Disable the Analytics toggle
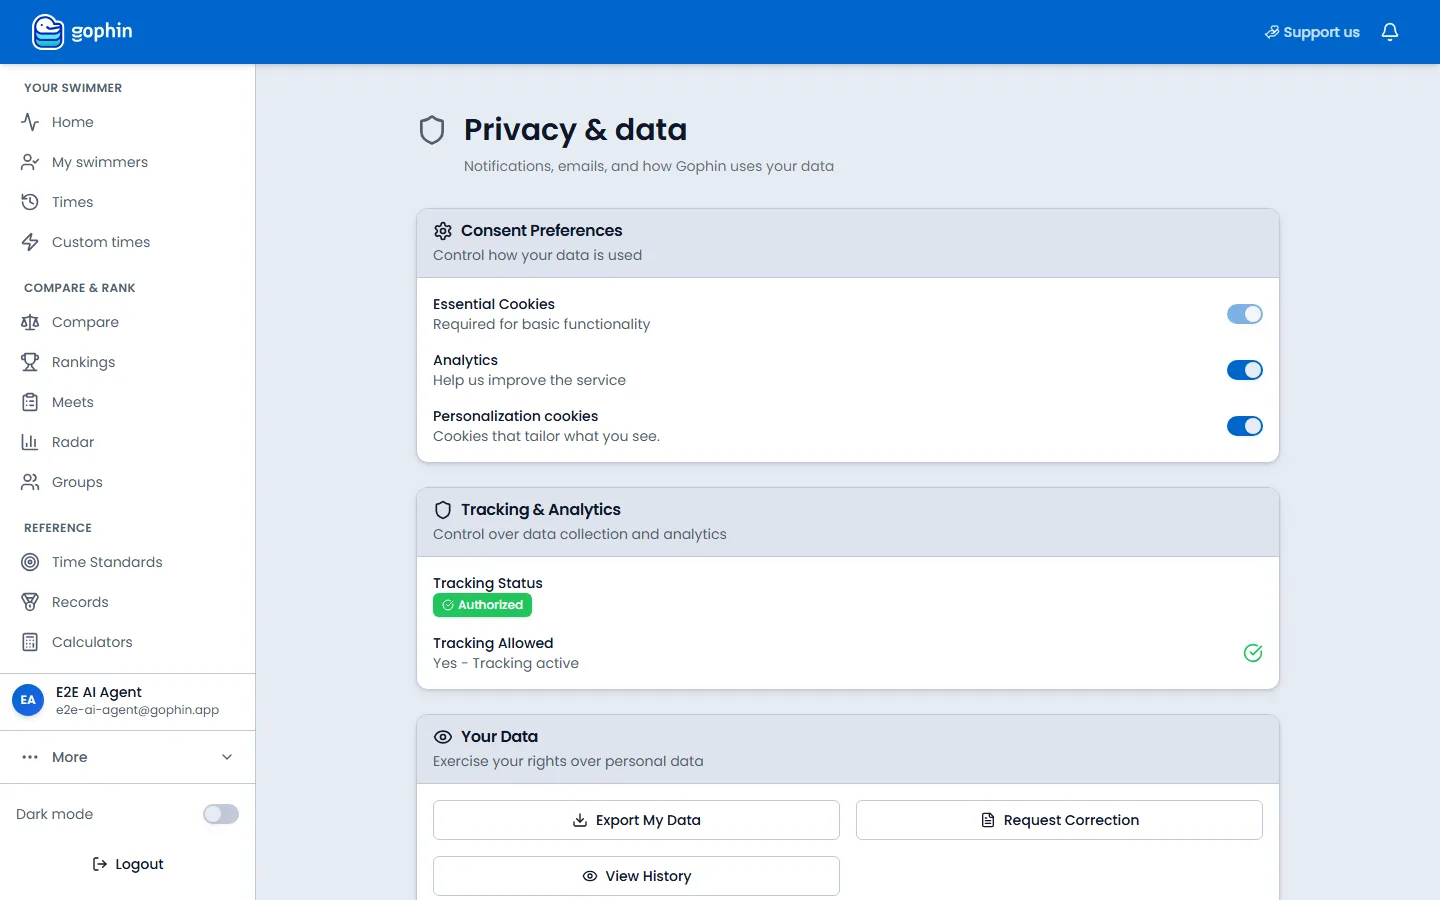 (x=1245, y=370)
